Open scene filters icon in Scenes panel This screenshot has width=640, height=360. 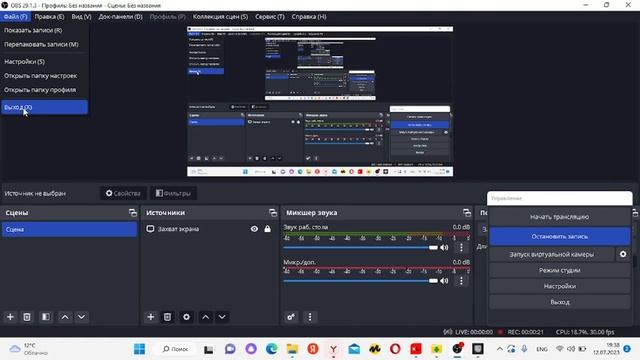[46, 317]
